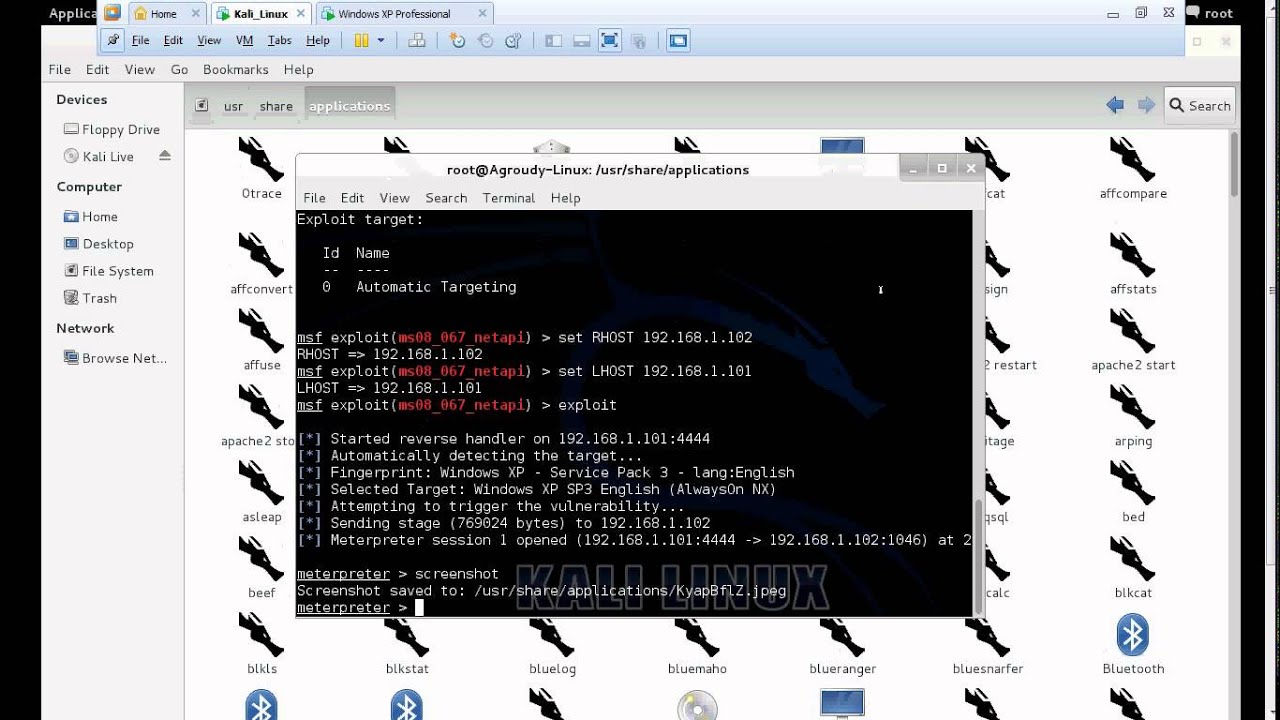Open Home in the sidebar
Viewport: 1280px width, 720px height.
pyautogui.click(x=91, y=216)
